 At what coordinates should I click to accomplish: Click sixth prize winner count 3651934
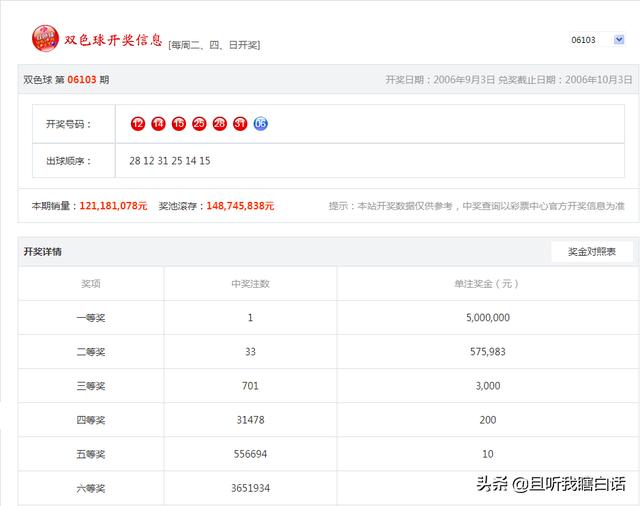(x=250, y=488)
